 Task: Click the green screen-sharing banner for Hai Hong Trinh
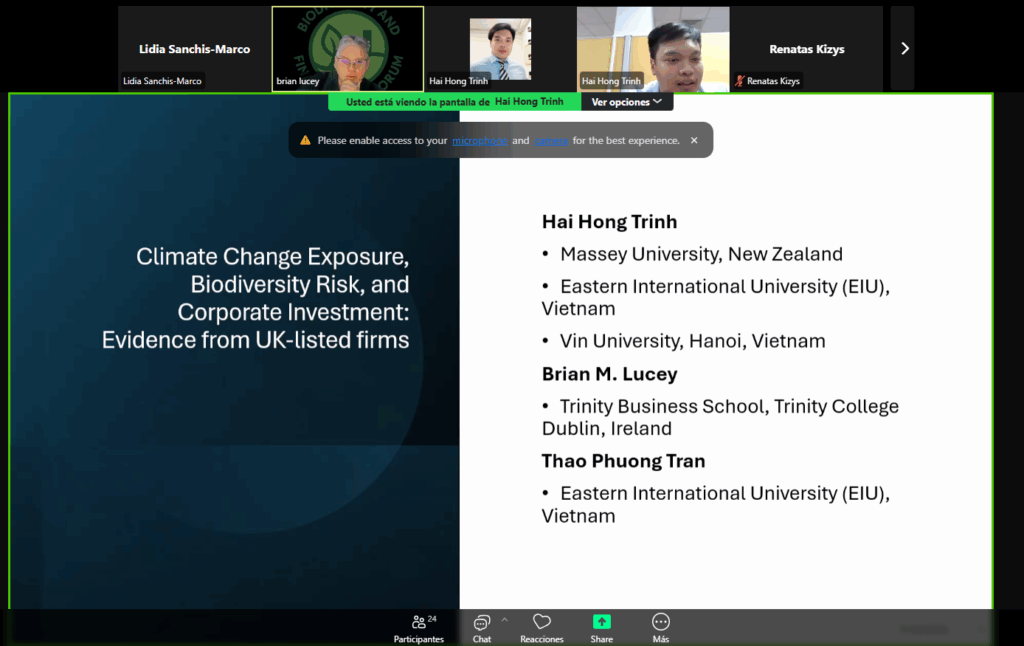455,102
